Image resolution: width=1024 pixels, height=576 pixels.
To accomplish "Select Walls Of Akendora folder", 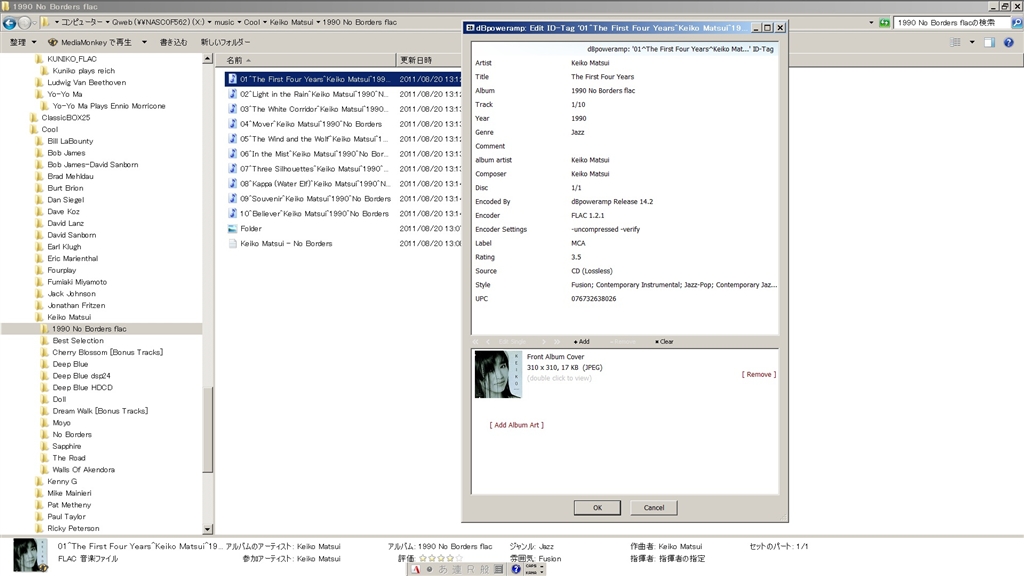I will pos(83,470).
